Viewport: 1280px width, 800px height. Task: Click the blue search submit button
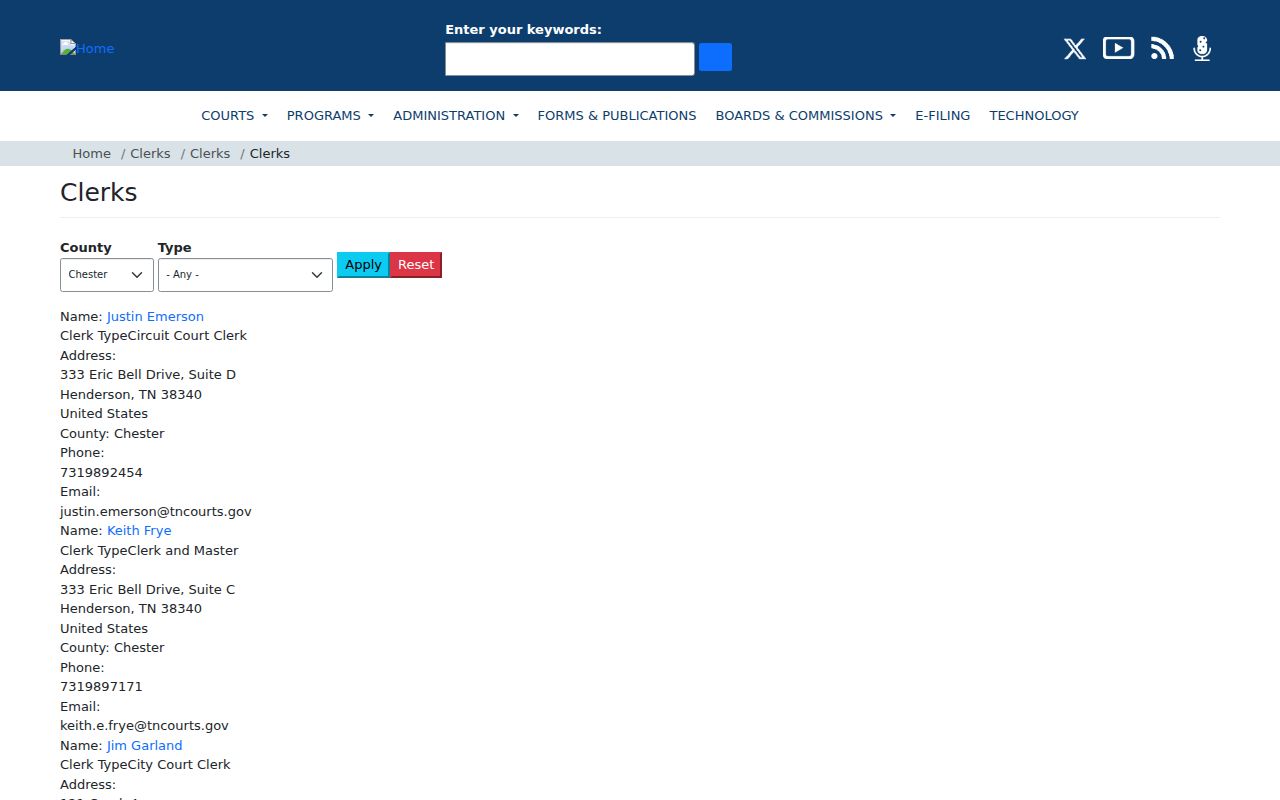(715, 57)
